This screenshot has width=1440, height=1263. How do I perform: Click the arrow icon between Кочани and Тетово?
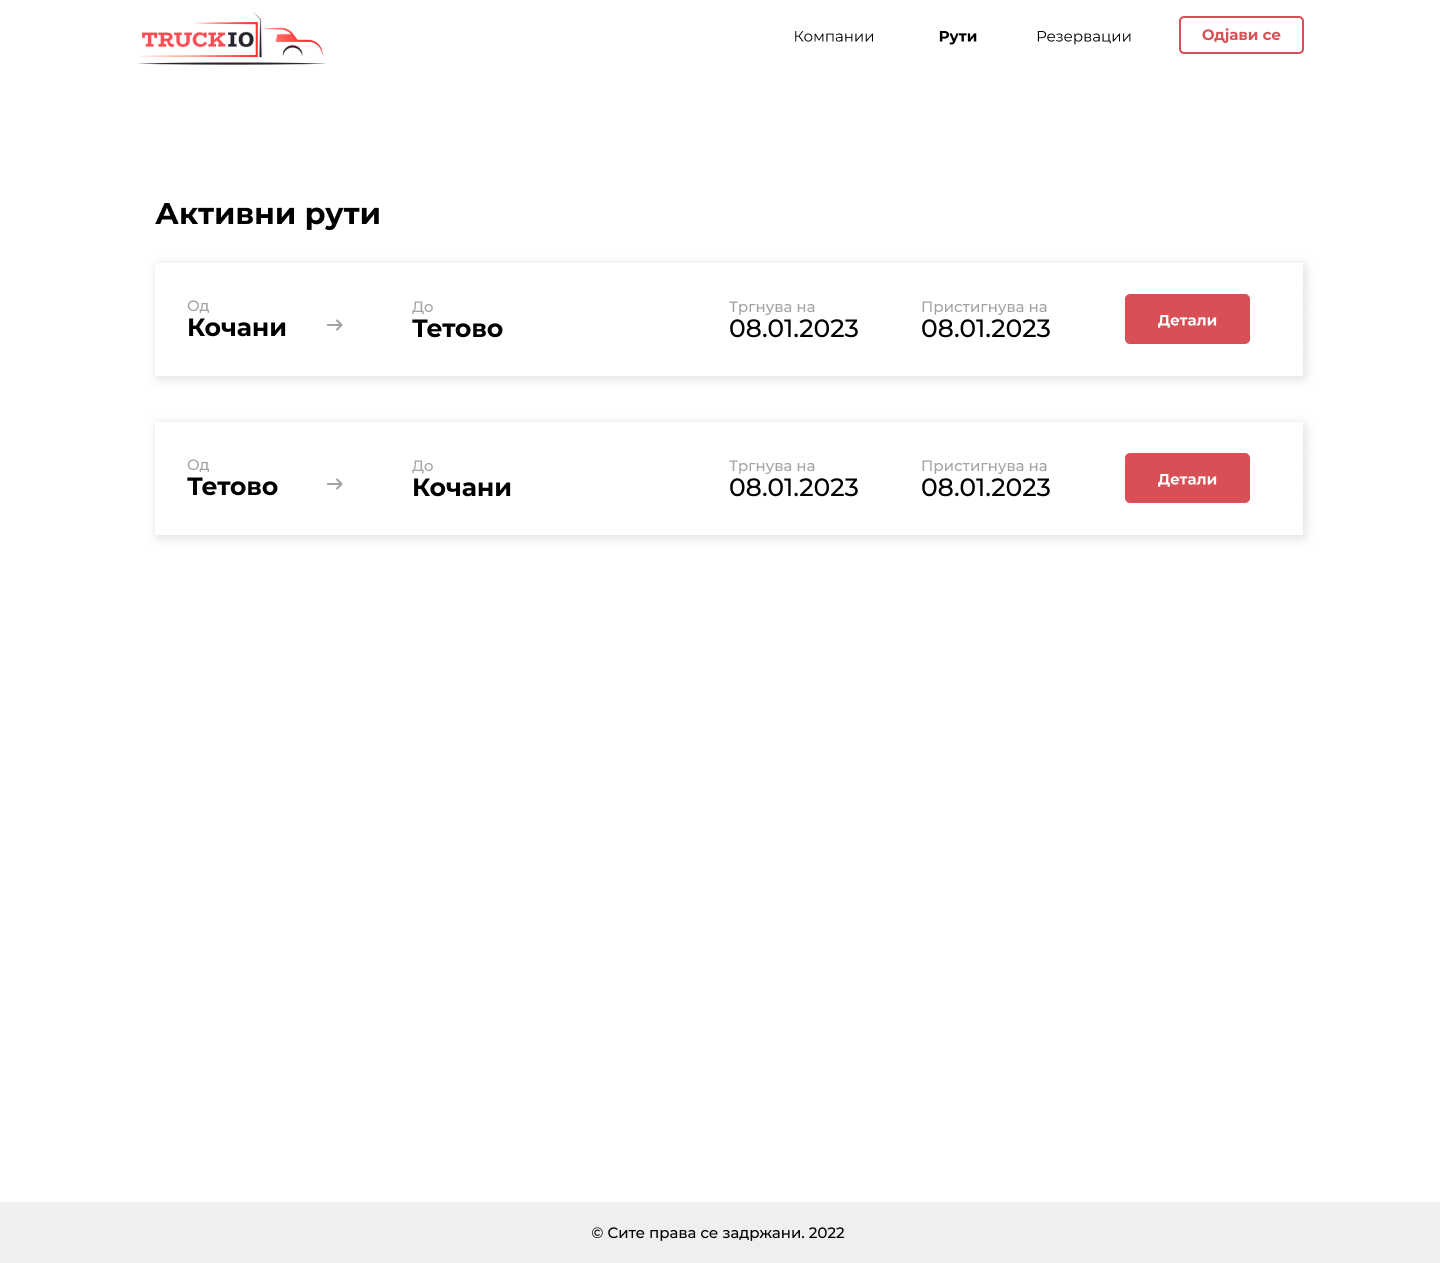pyautogui.click(x=335, y=325)
